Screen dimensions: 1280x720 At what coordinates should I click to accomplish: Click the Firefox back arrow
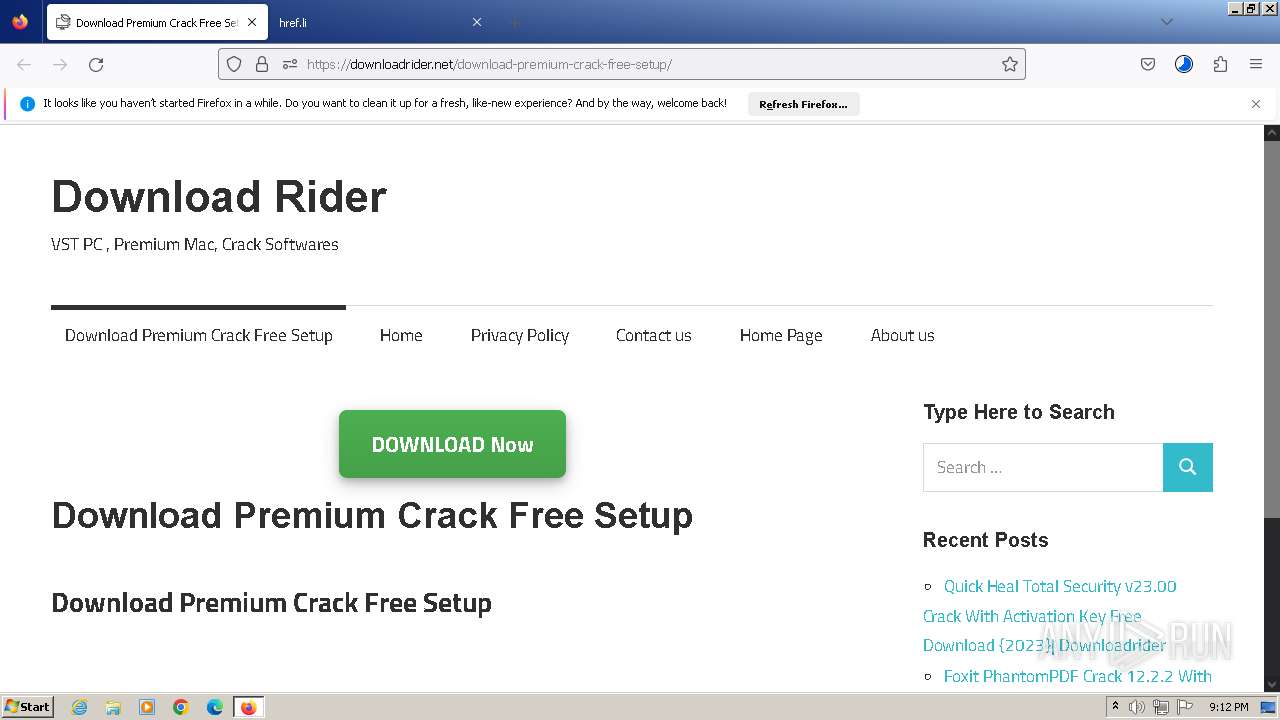pos(24,64)
